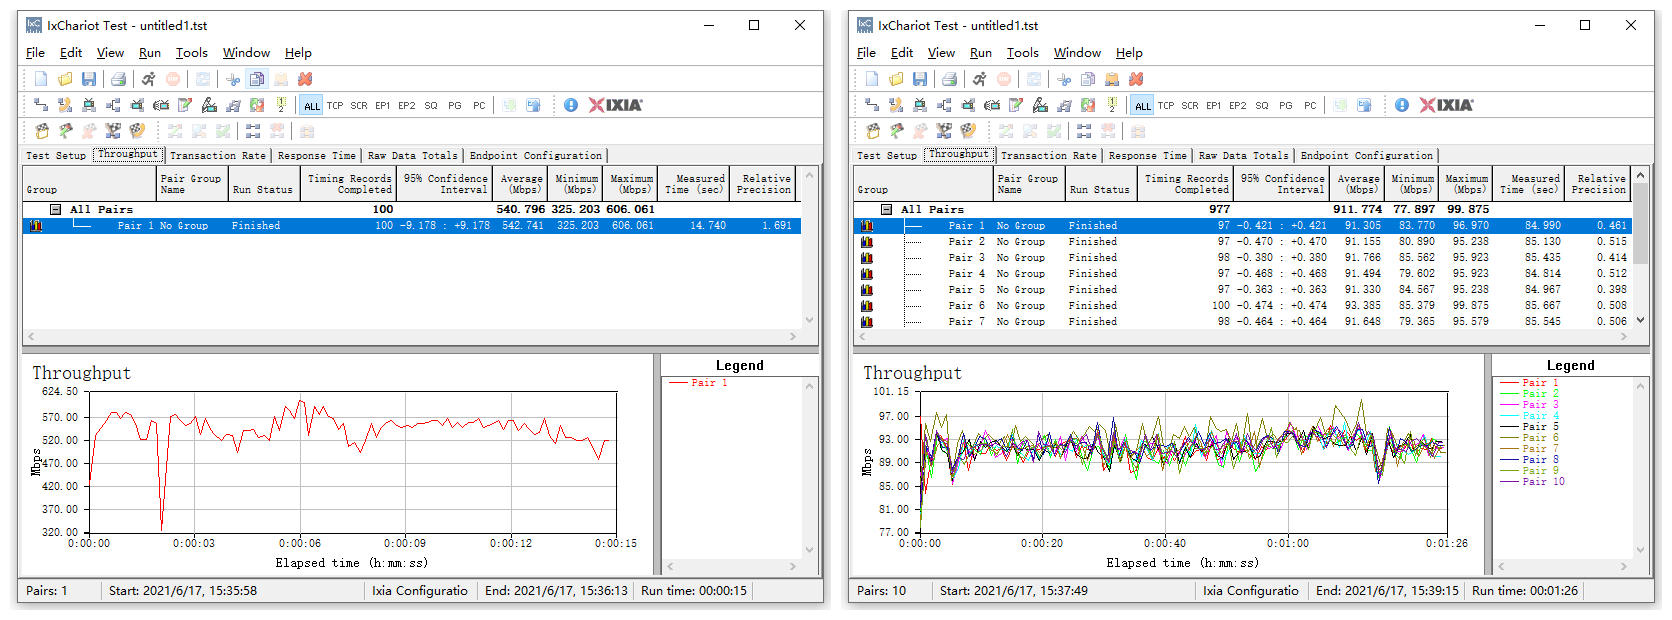Switch to Transaction Rate tab, left window
This screenshot has width=1672, height=620.
[x=218, y=156]
